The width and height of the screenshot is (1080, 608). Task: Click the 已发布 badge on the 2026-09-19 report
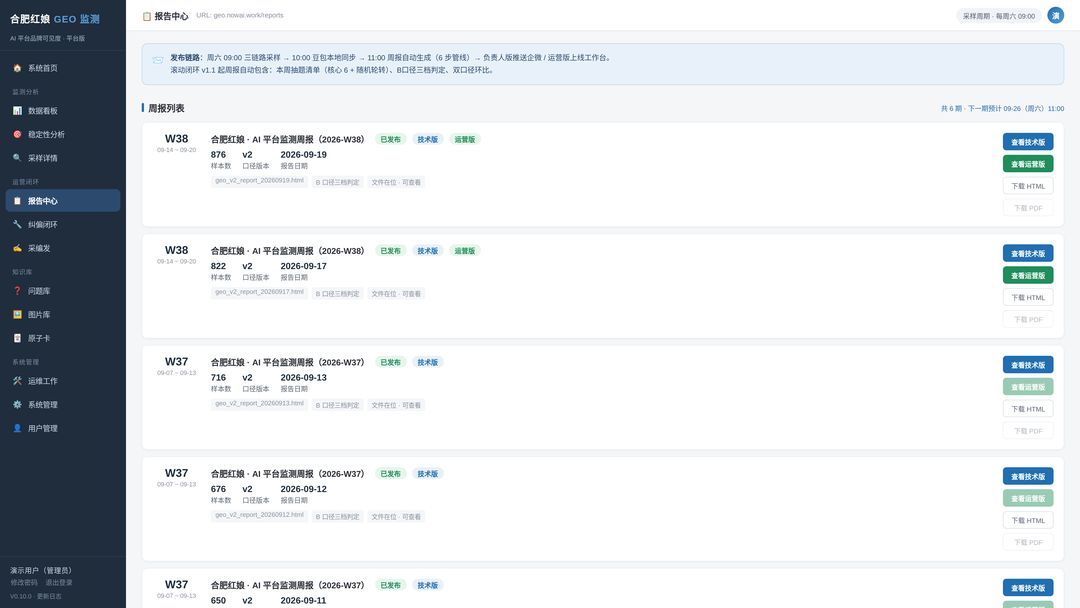[391, 139]
